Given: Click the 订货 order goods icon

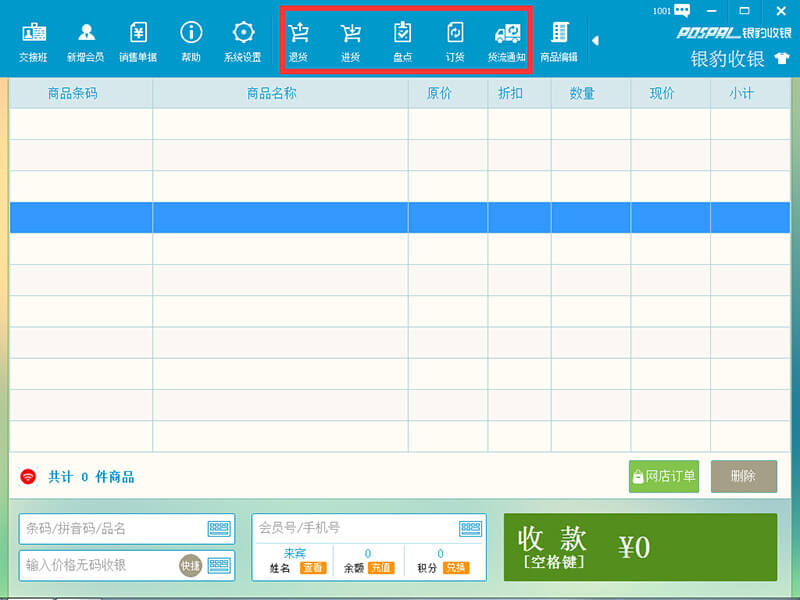Looking at the screenshot, I should point(454,40).
